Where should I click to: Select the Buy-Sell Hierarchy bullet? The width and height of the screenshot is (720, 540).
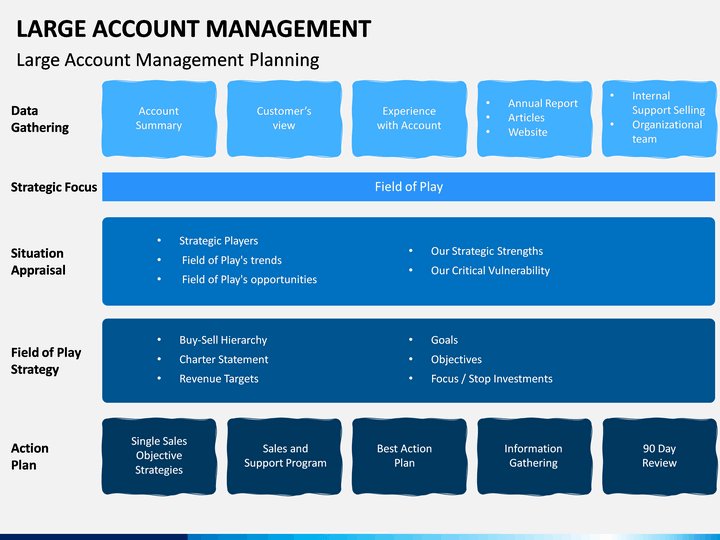pyautogui.click(x=223, y=340)
